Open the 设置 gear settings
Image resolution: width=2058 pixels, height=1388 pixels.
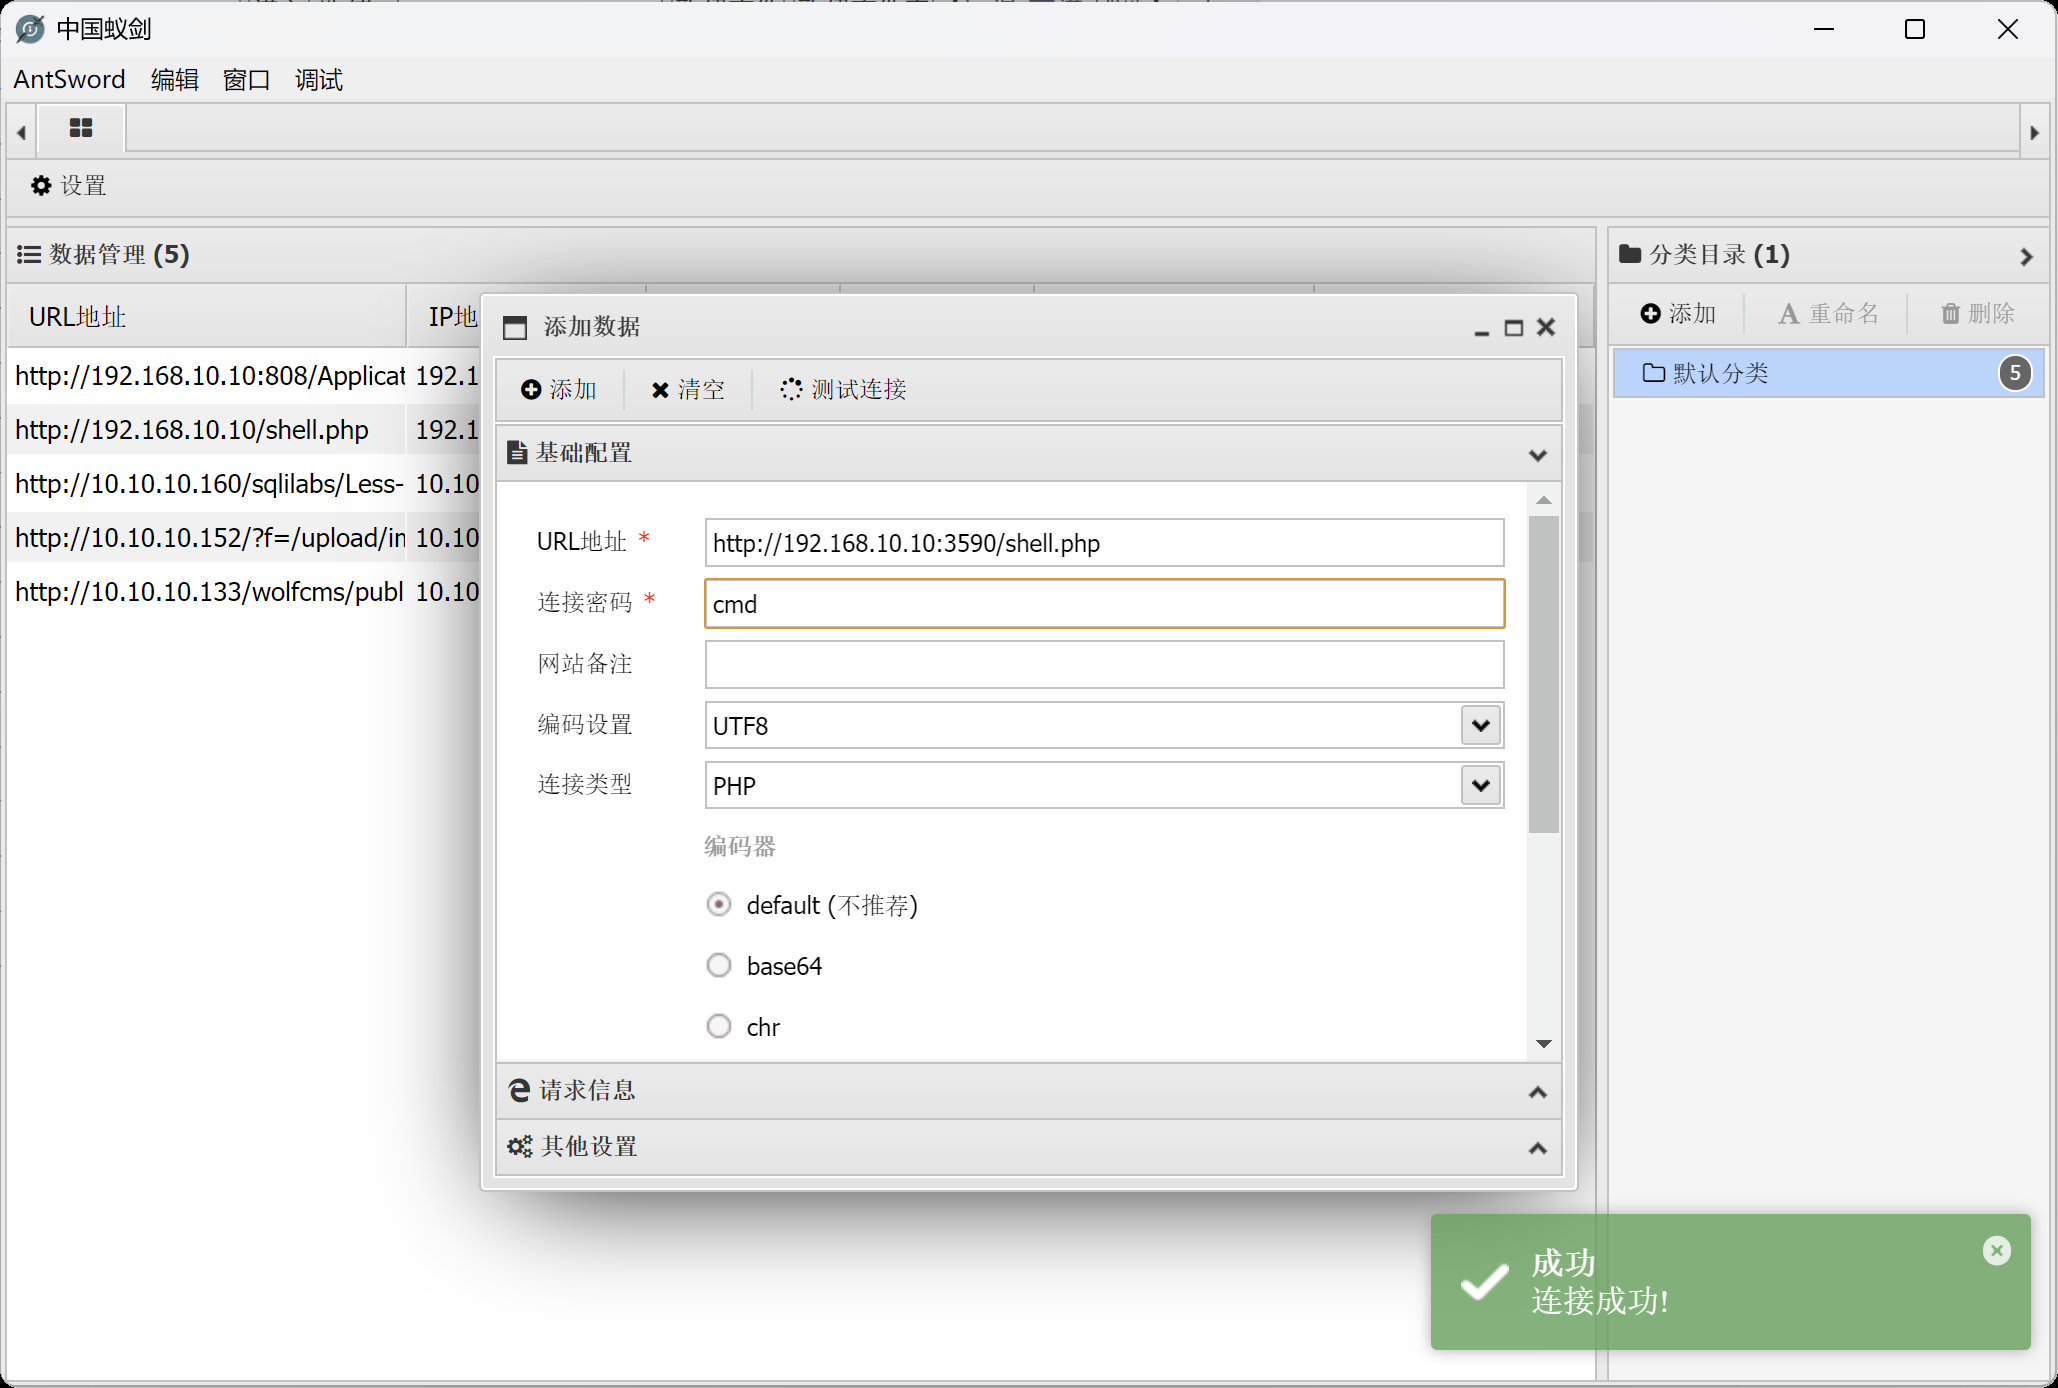pyautogui.click(x=68, y=186)
